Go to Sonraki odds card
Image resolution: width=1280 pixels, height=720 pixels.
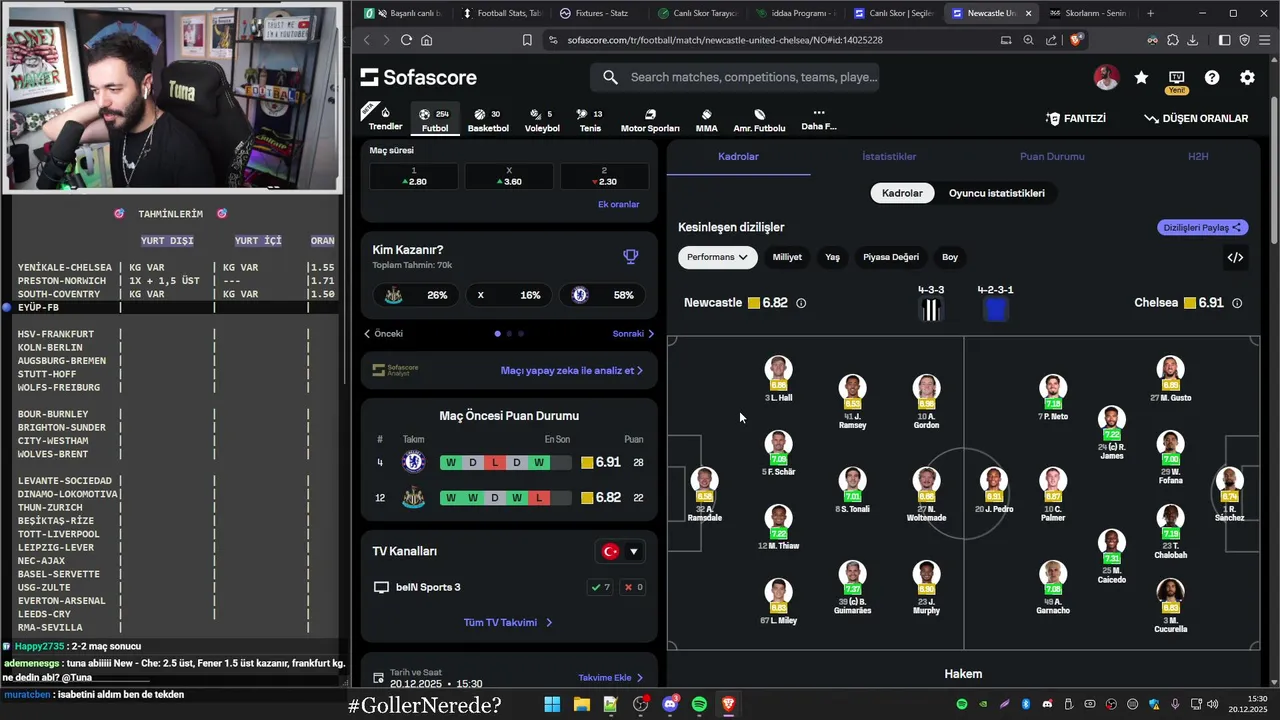(x=633, y=334)
